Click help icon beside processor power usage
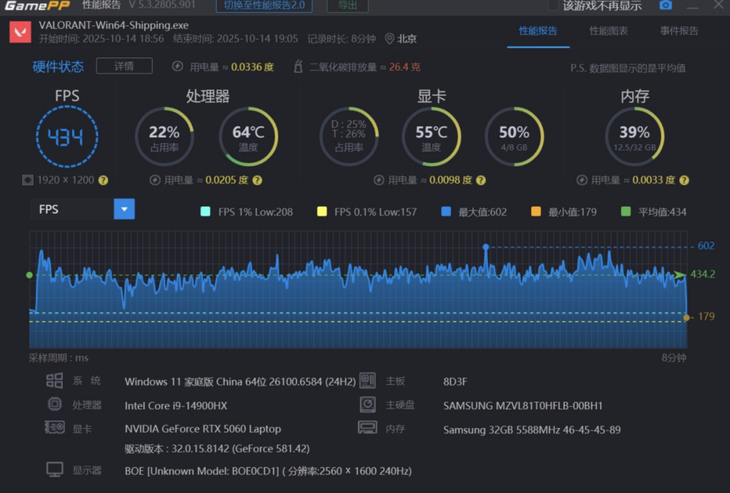Image resolution: width=730 pixels, height=493 pixels. (257, 181)
